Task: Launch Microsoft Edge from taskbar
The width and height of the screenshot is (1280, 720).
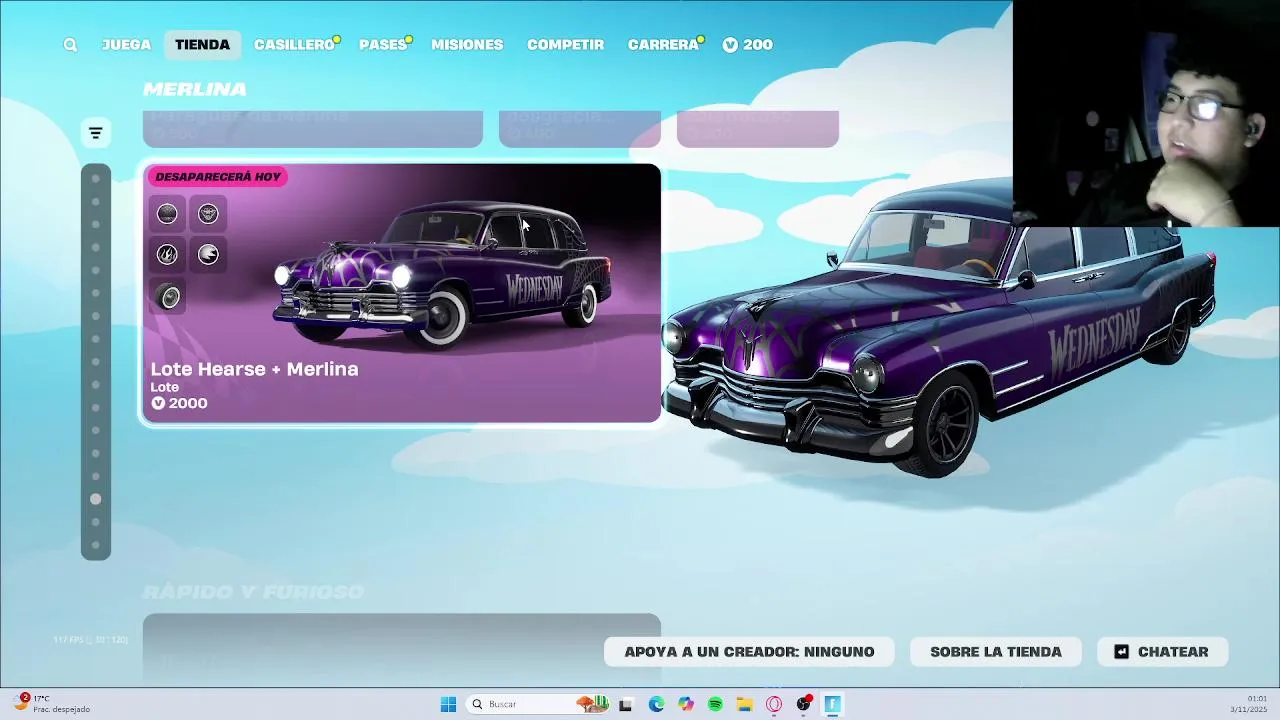Action: 656,704
